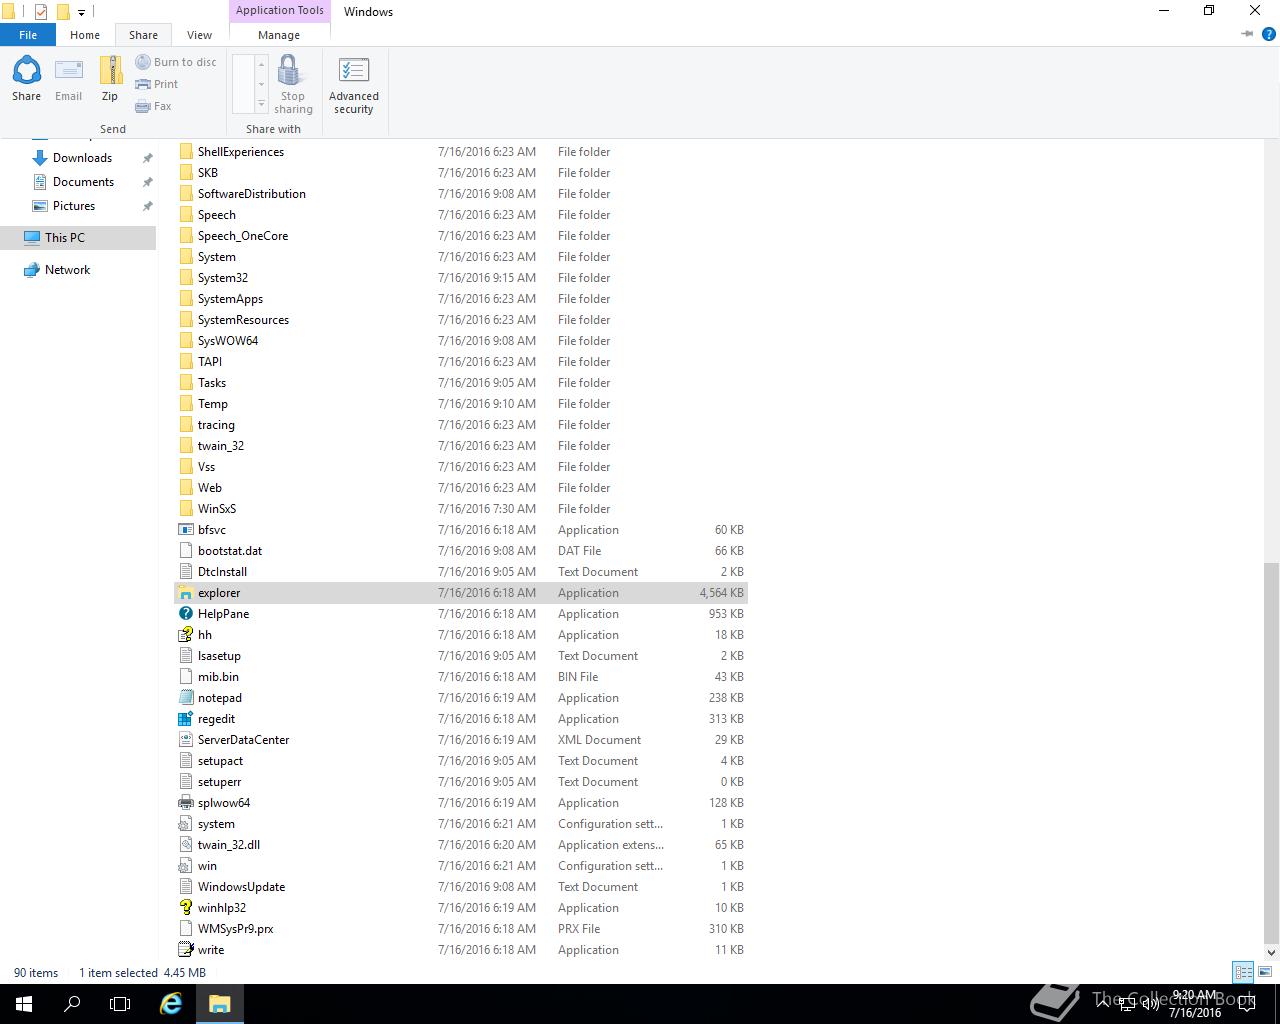Click the taskbar Search icon
This screenshot has width=1280, height=1024.
point(72,1004)
